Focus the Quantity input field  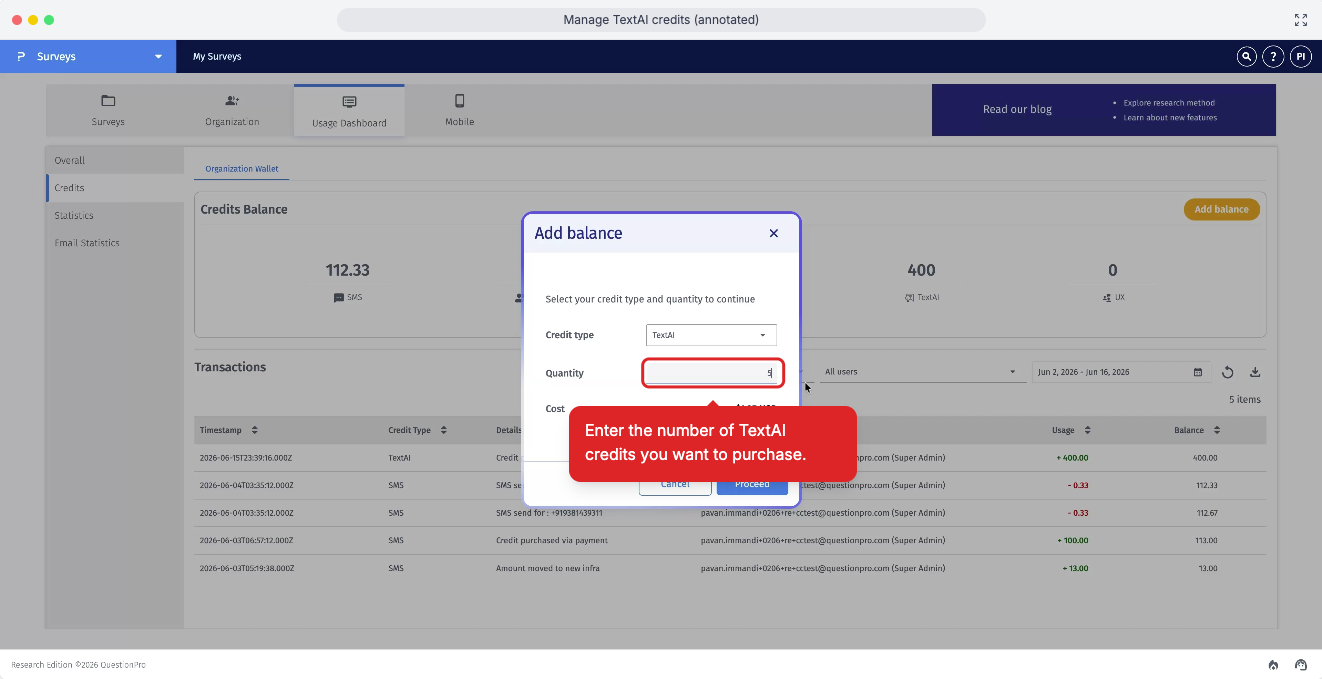[x=712, y=373]
